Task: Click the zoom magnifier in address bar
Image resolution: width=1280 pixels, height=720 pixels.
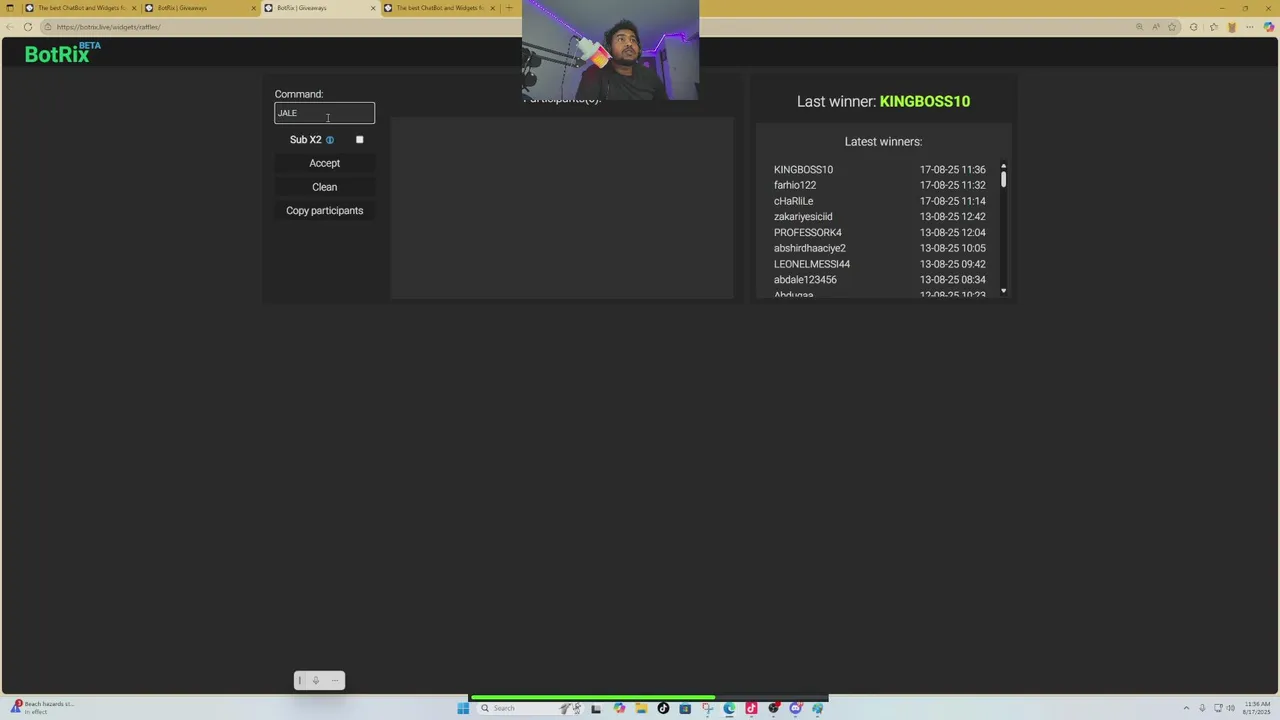Action: (x=1139, y=27)
